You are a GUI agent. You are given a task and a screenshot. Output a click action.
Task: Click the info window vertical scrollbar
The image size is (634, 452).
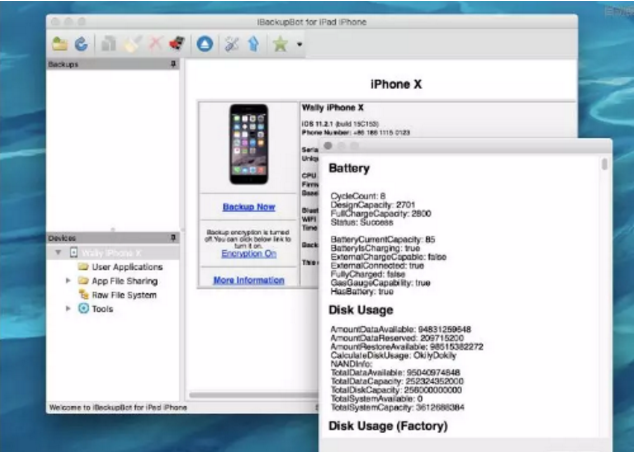click(x=604, y=164)
